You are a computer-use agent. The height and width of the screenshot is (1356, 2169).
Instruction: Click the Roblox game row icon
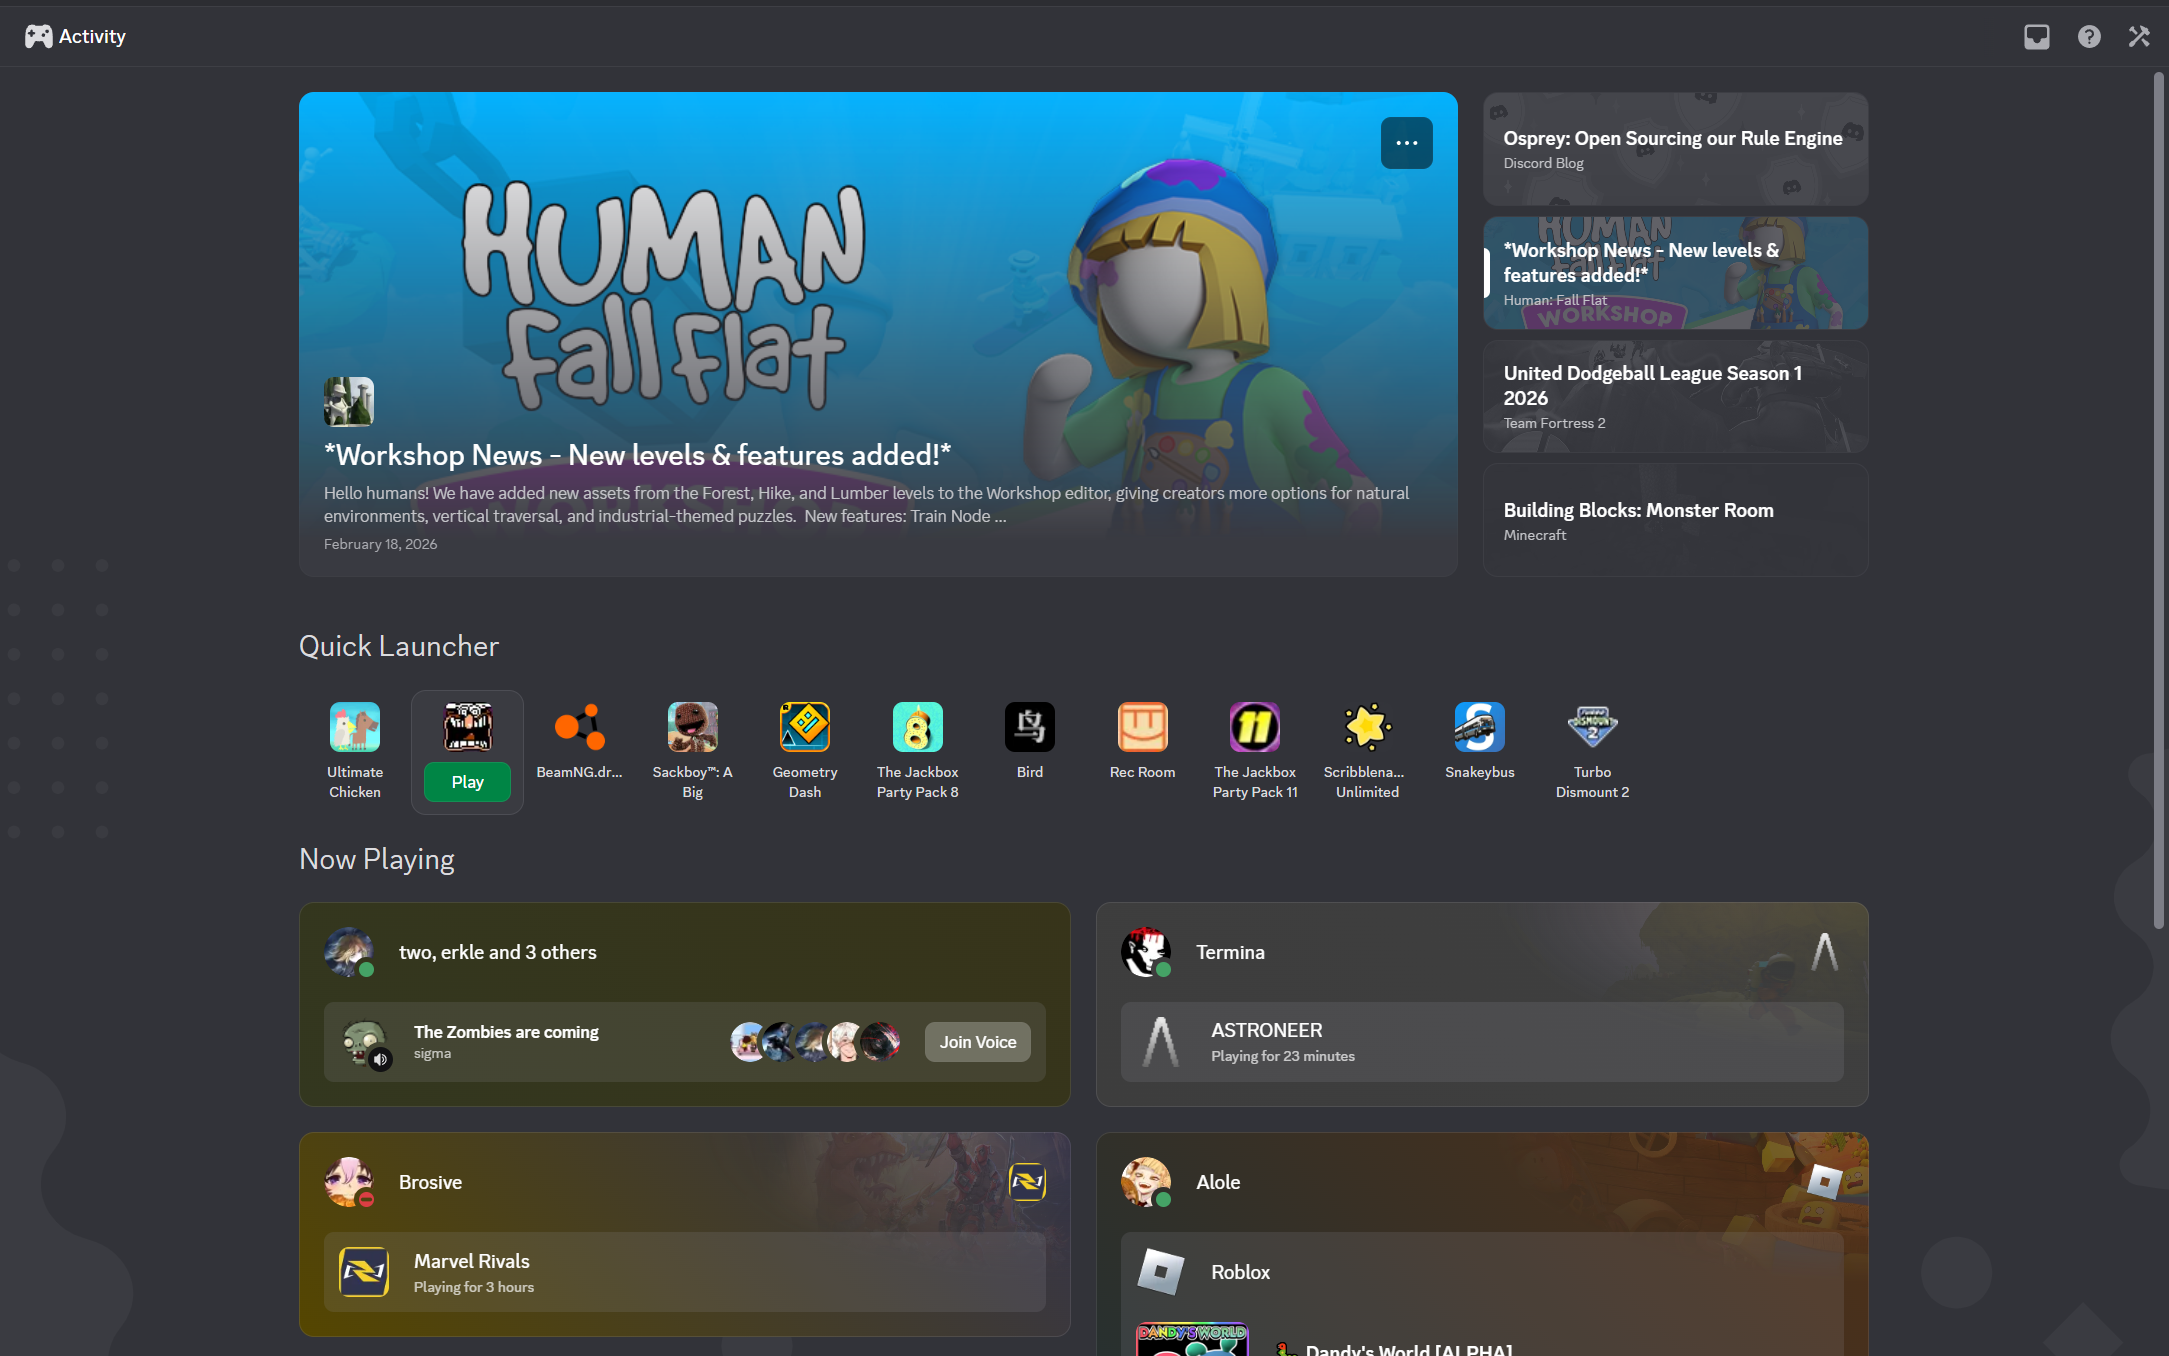[1161, 1272]
